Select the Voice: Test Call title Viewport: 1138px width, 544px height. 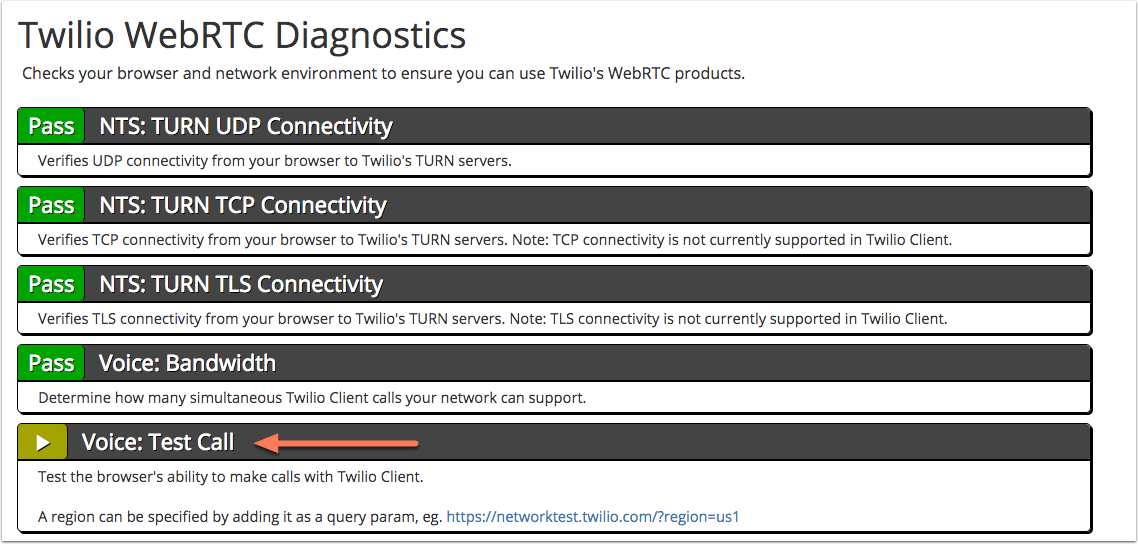157,442
